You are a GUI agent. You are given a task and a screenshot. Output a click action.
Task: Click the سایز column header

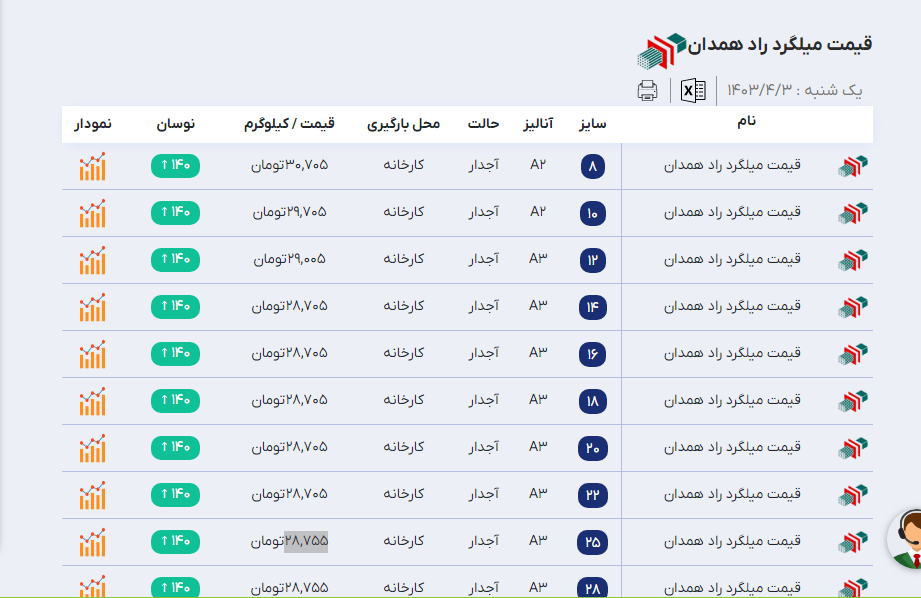click(x=592, y=124)
